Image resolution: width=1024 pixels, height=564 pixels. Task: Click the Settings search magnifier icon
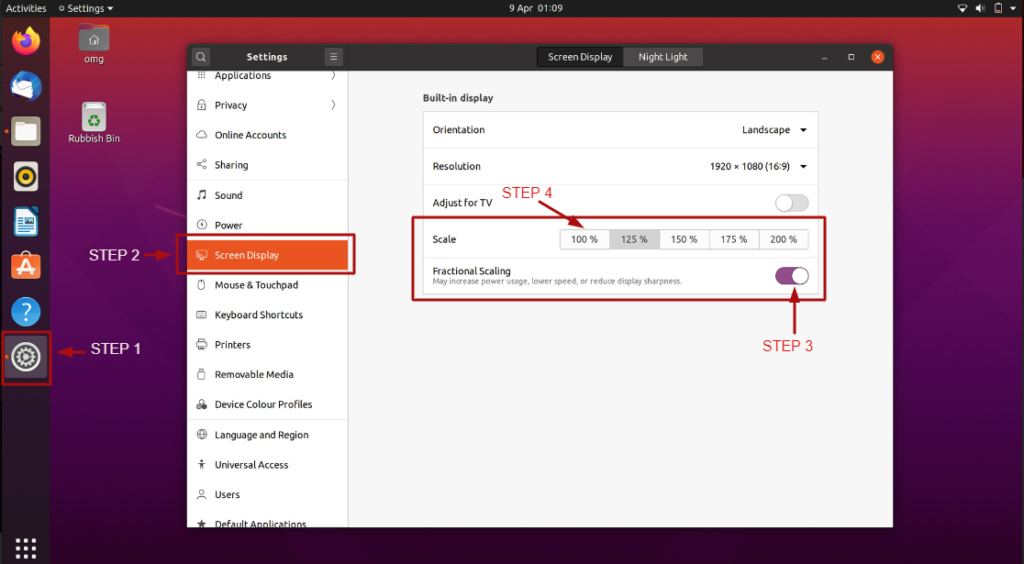tap(201, 57)
